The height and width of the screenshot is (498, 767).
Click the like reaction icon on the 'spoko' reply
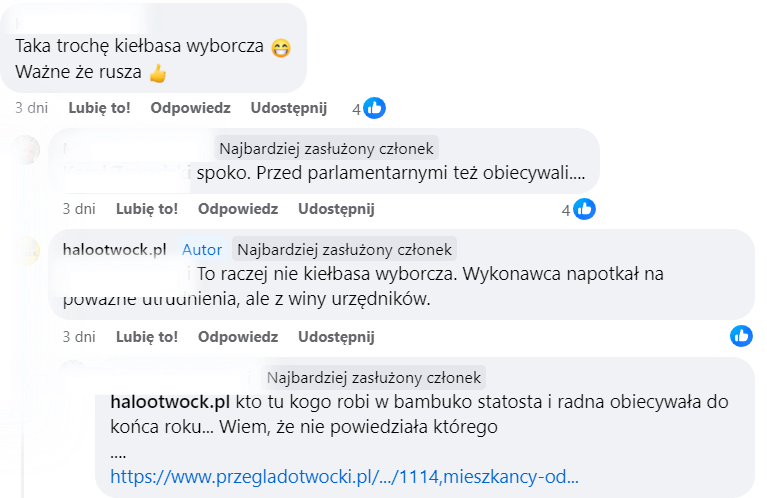pos(584,209)
